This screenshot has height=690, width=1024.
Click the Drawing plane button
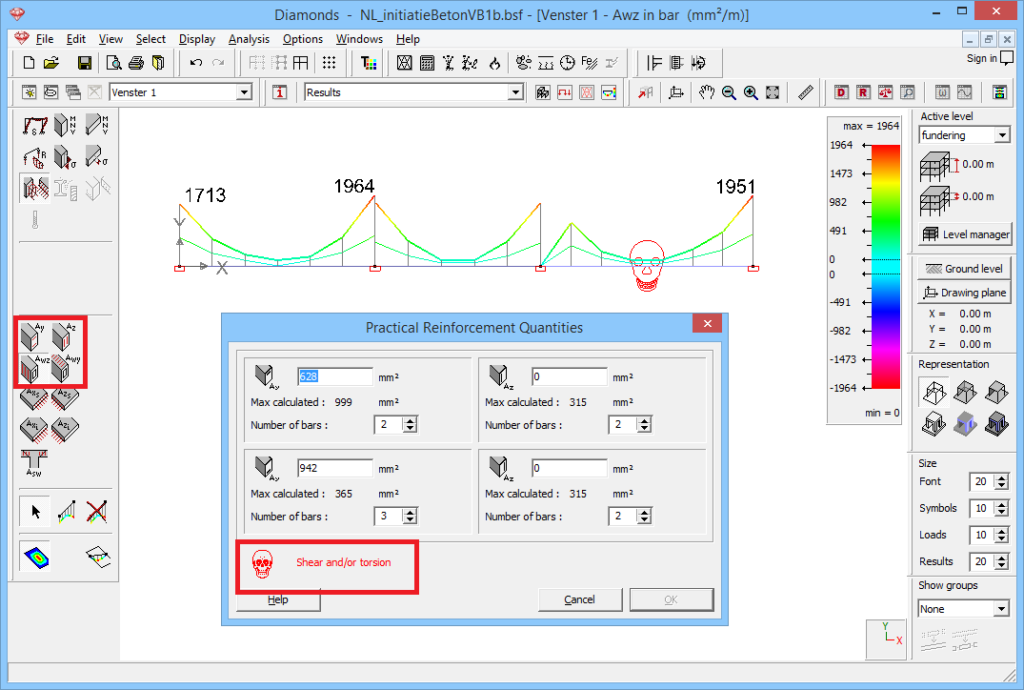point(965,293)
